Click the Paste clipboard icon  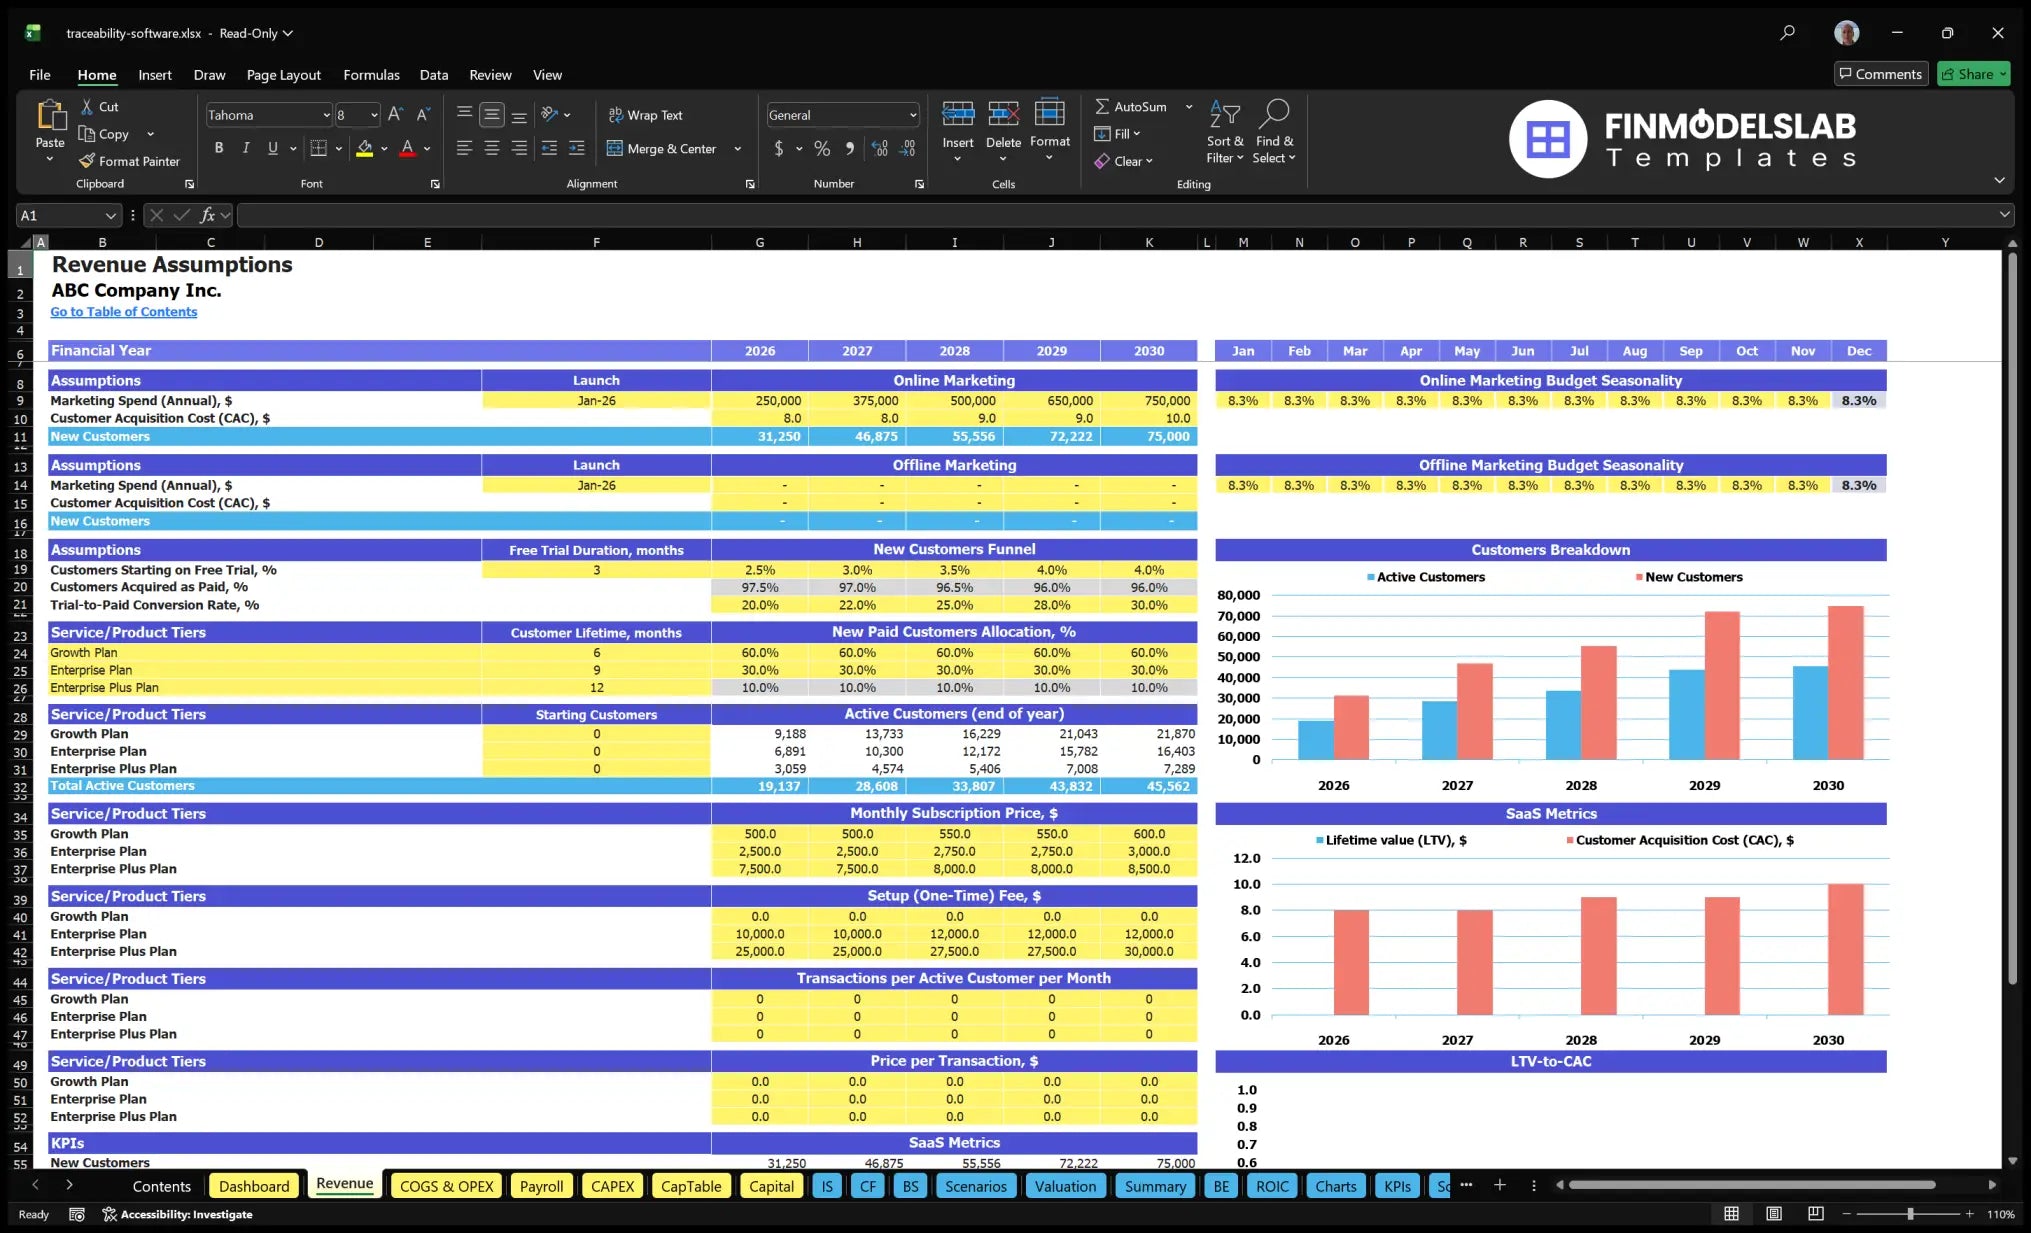tap(50, 116)
